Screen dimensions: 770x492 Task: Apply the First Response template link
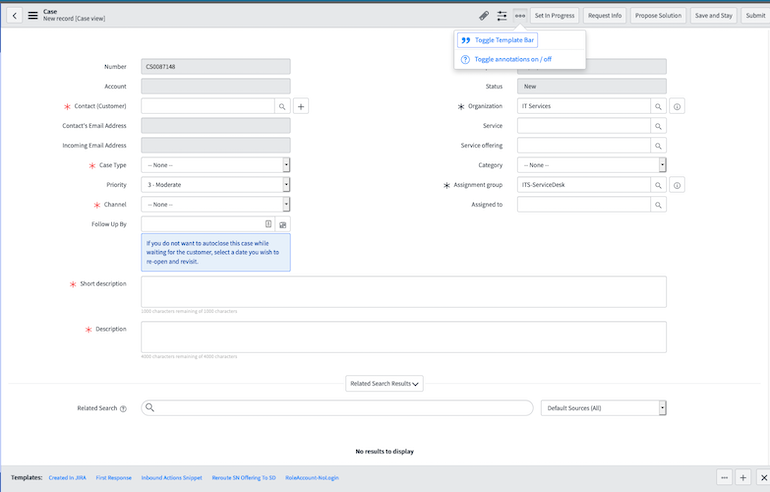coord(113,478)
